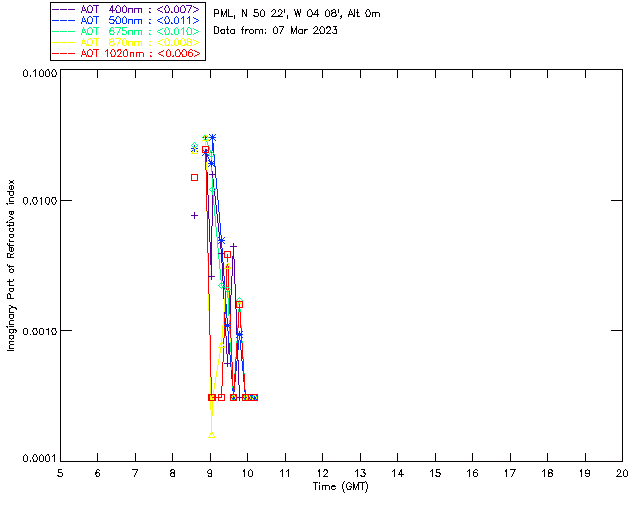Click the AOT 400nm purple legend entry
Viewport: 640px width, 512px height.
[x=130, y=9]
